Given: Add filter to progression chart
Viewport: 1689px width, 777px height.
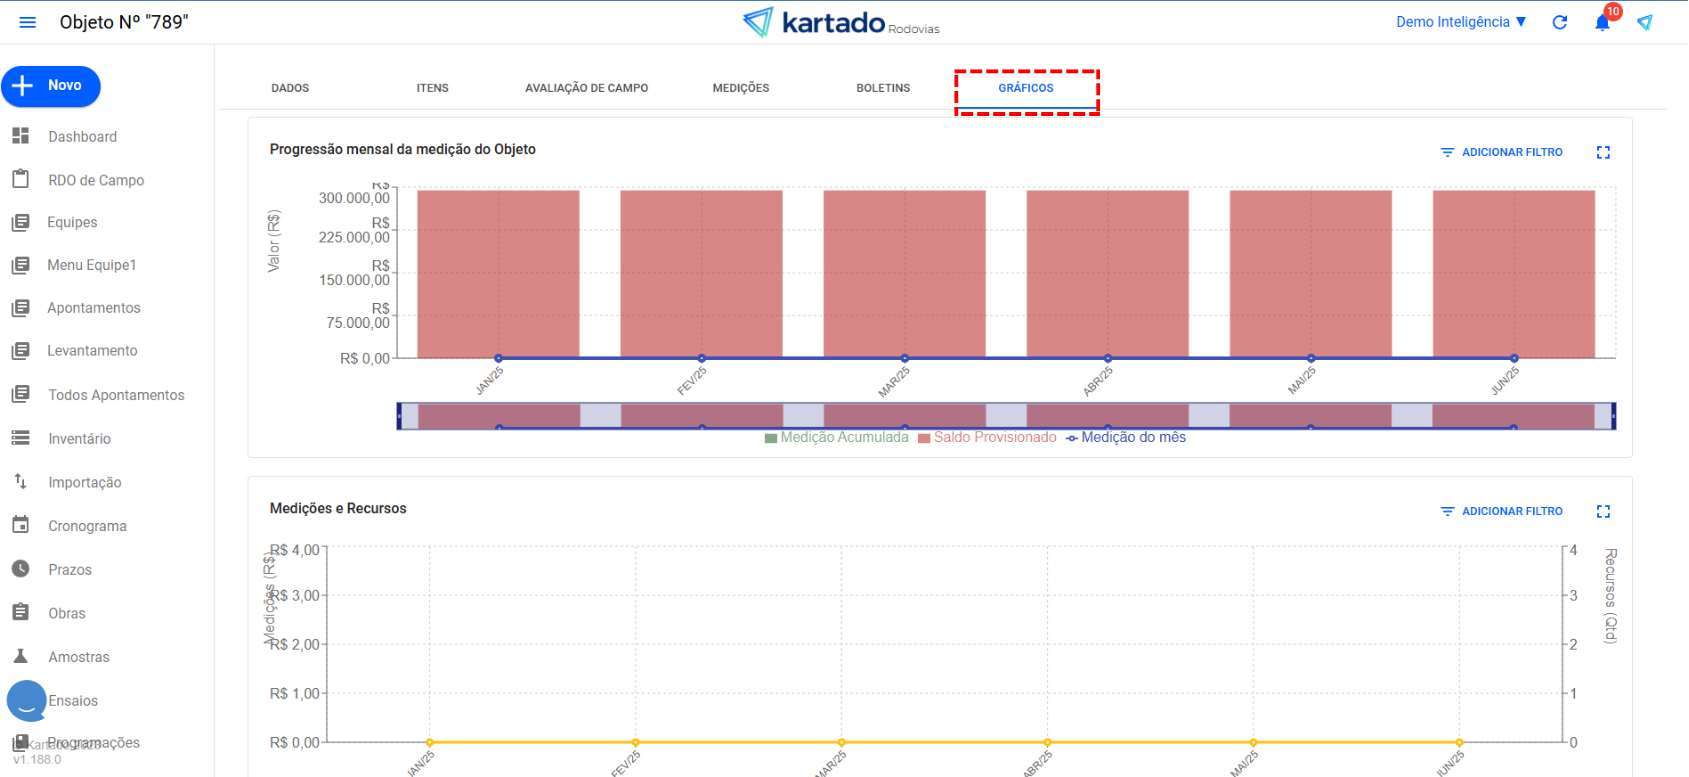Looking at the screenshot, I should tap(1501, 152).
